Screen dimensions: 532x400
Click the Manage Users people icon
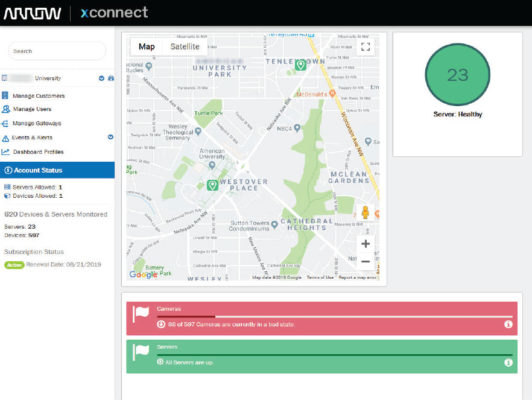[5, 109]
